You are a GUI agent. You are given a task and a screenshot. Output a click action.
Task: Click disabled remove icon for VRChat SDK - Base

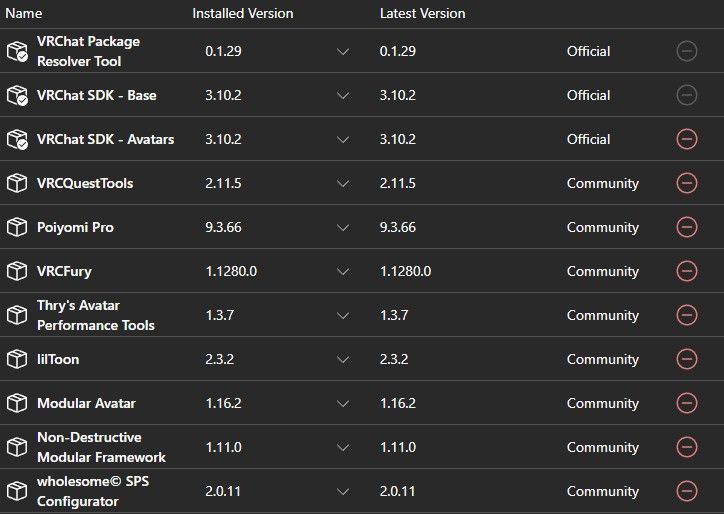click(x=687, y=95)
